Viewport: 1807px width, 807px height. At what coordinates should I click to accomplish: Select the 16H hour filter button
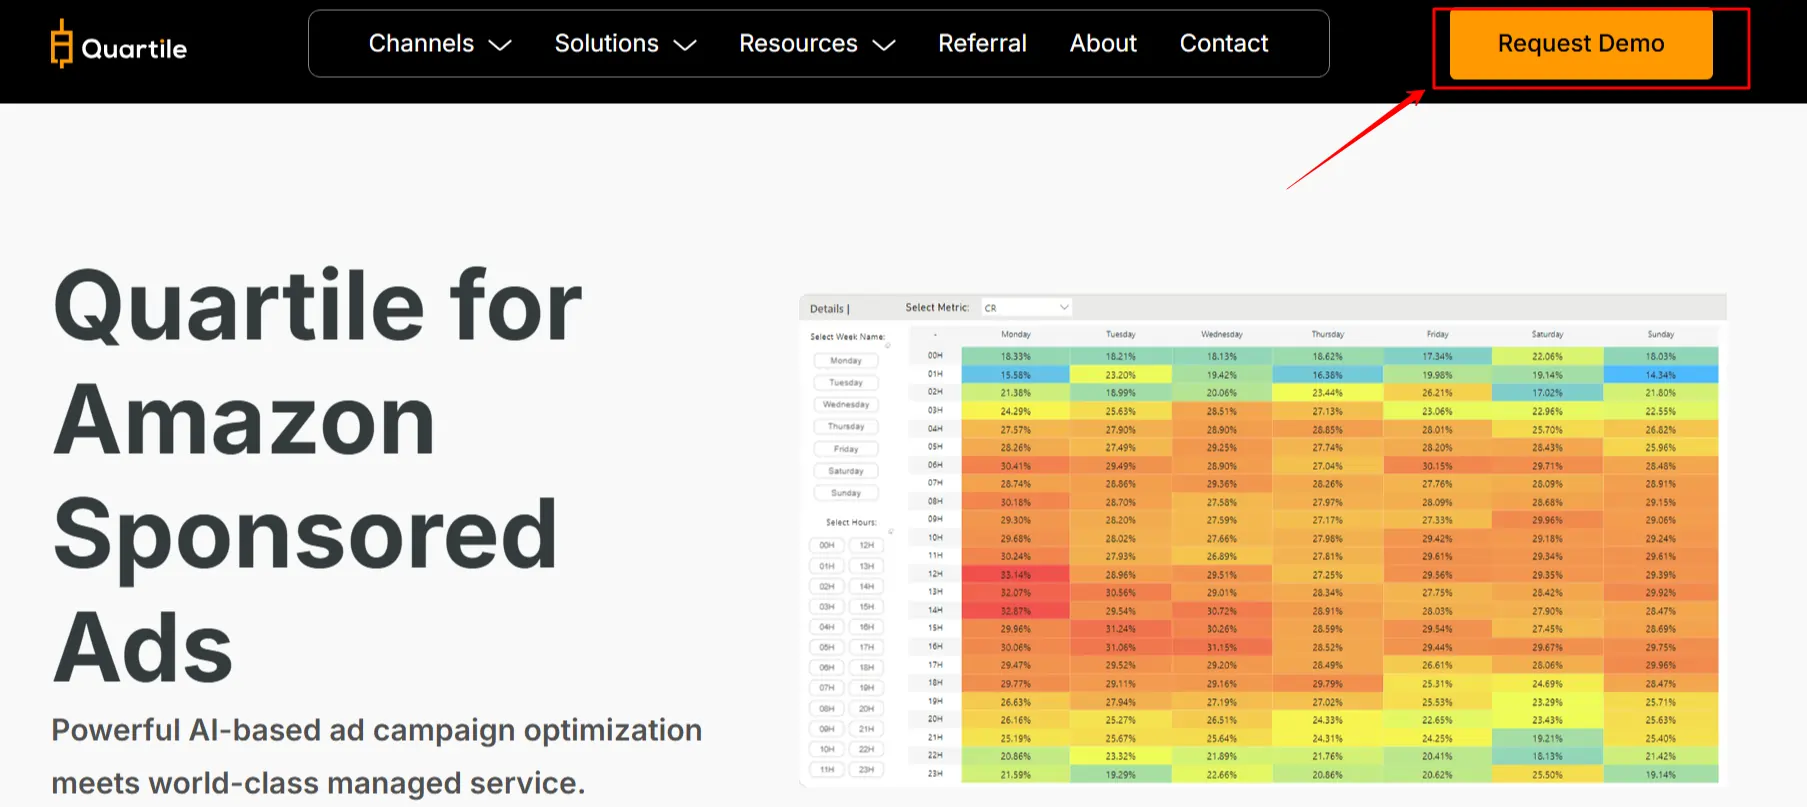(x=866, y=627)
